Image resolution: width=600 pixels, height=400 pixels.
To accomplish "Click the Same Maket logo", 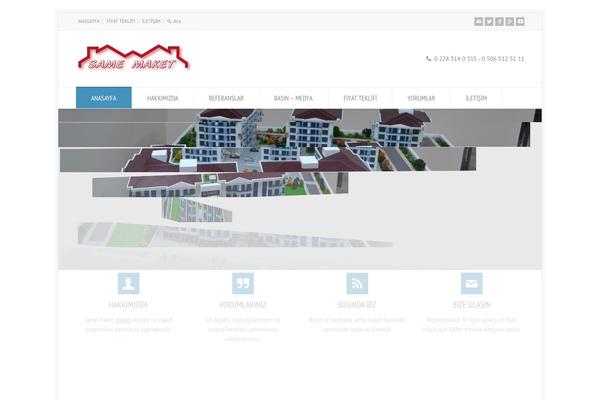I will 134,57.
